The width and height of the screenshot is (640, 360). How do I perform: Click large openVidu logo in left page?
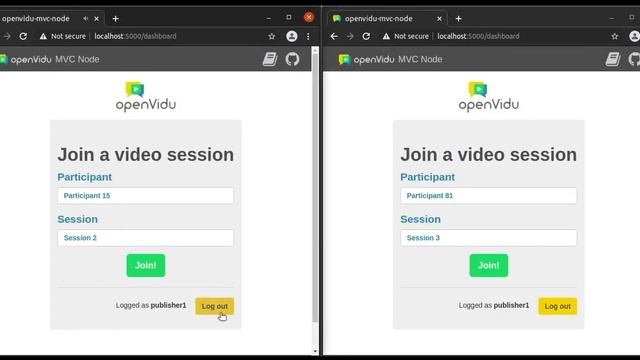tap(146, 96)
